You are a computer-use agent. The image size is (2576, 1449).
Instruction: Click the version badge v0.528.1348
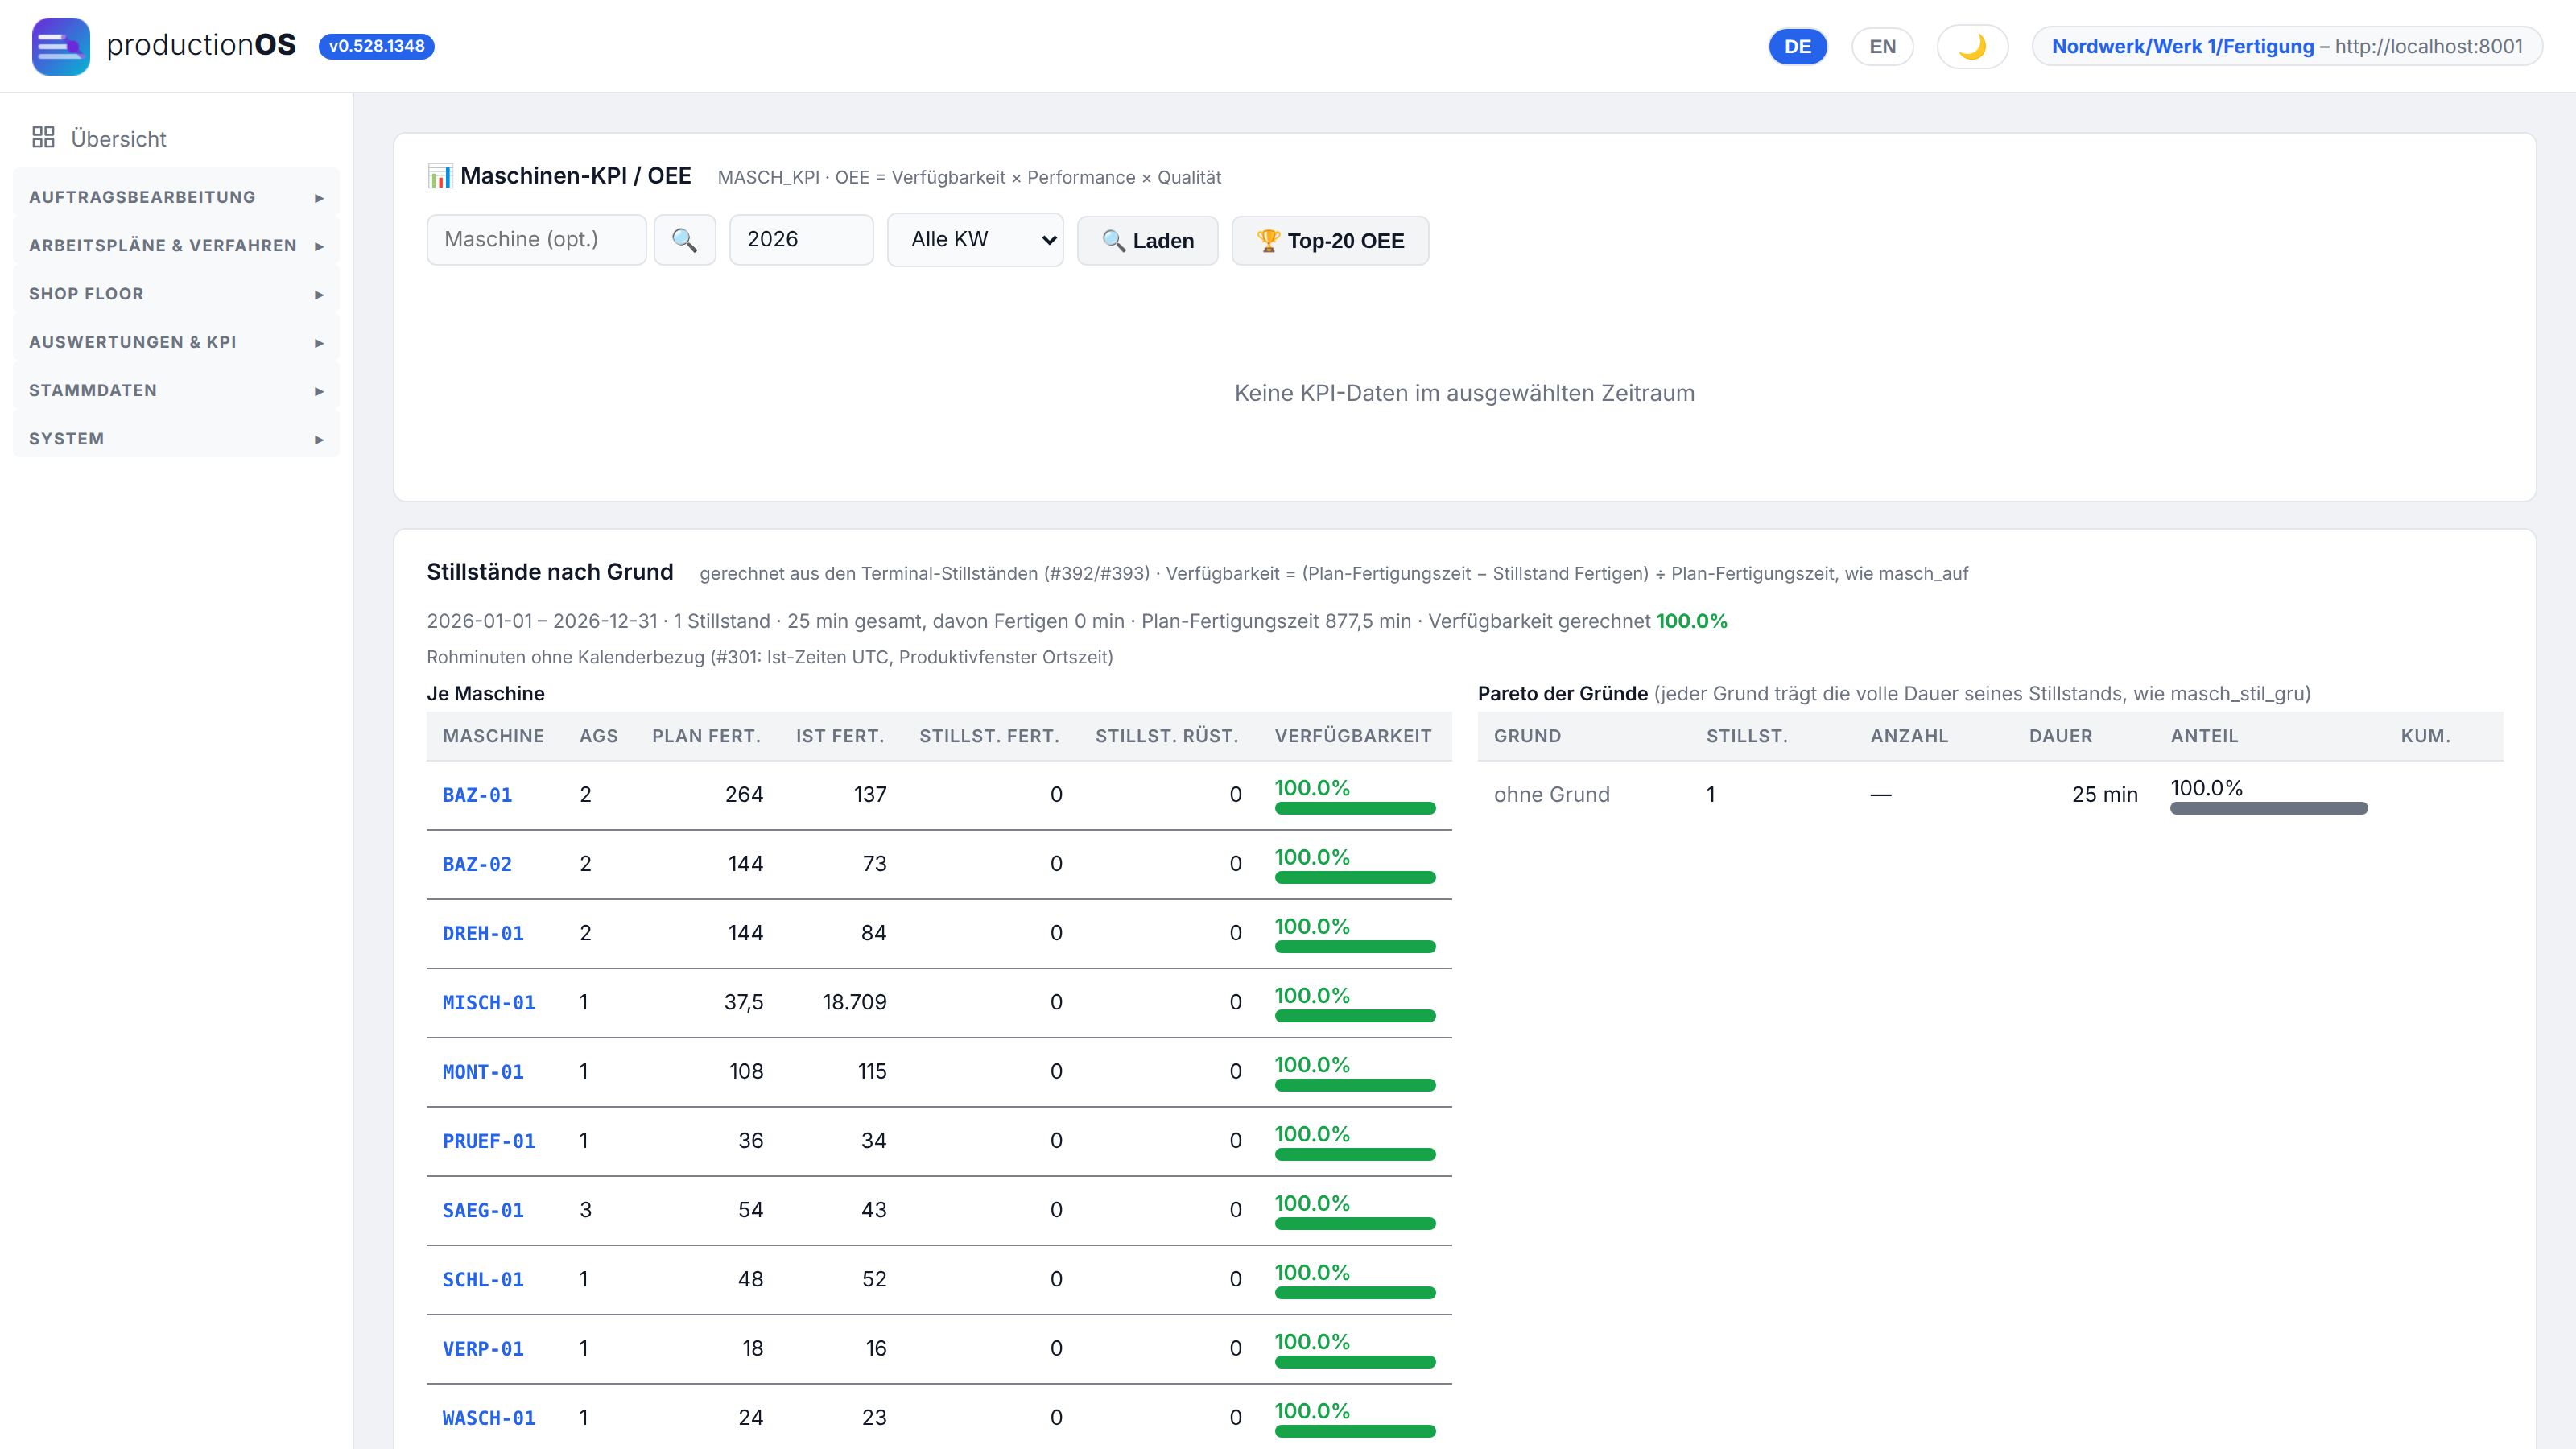click(x=376, y=46)
